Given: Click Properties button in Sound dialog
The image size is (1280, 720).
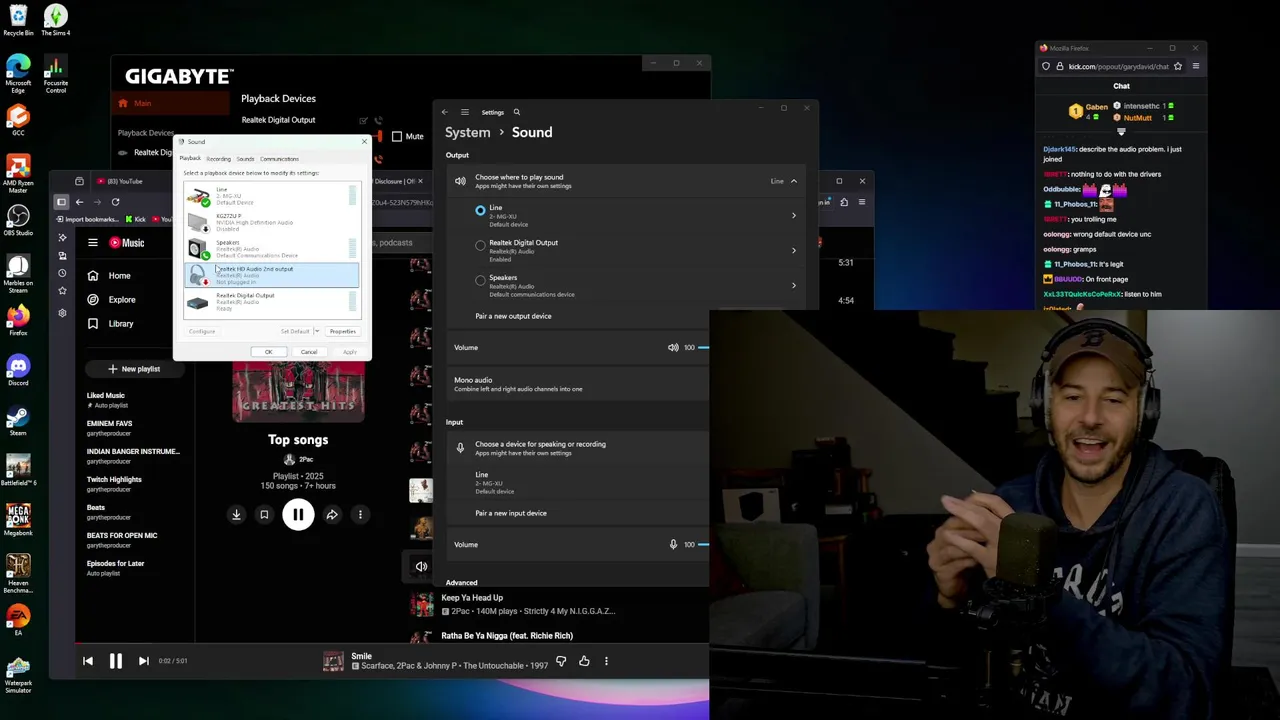Looking at the screenshot, I should click(x=342, y=331).
